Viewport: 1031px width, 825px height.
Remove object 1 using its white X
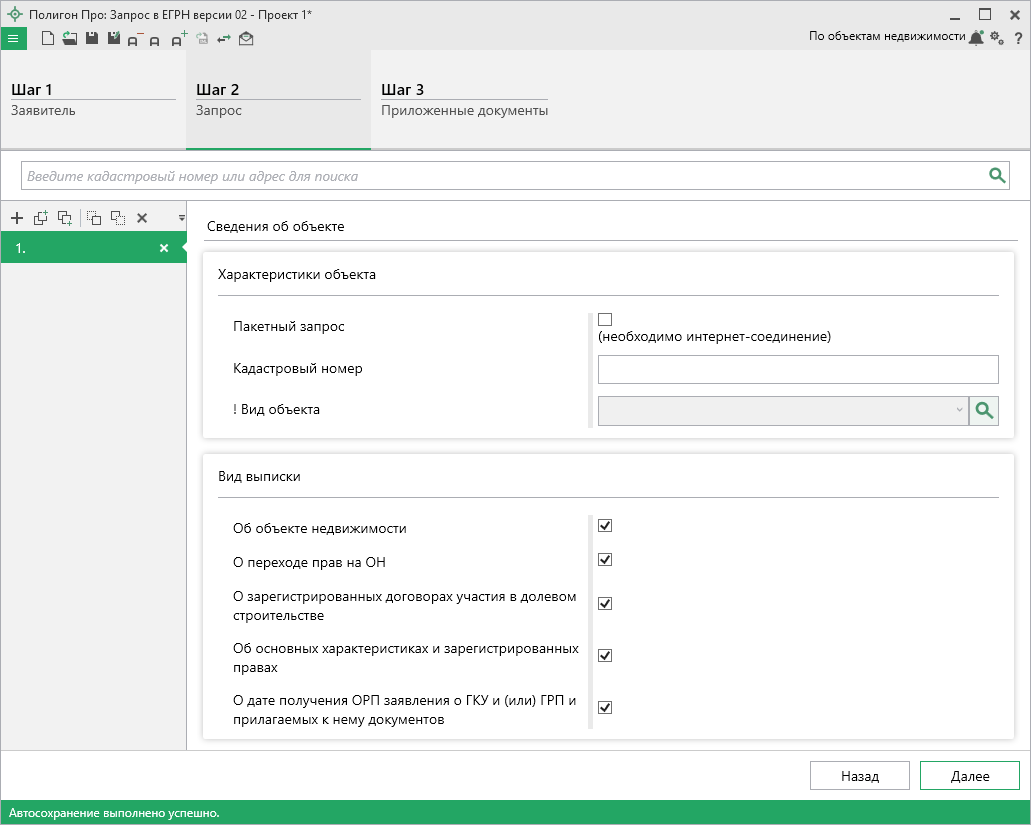[x=164, y=248]
